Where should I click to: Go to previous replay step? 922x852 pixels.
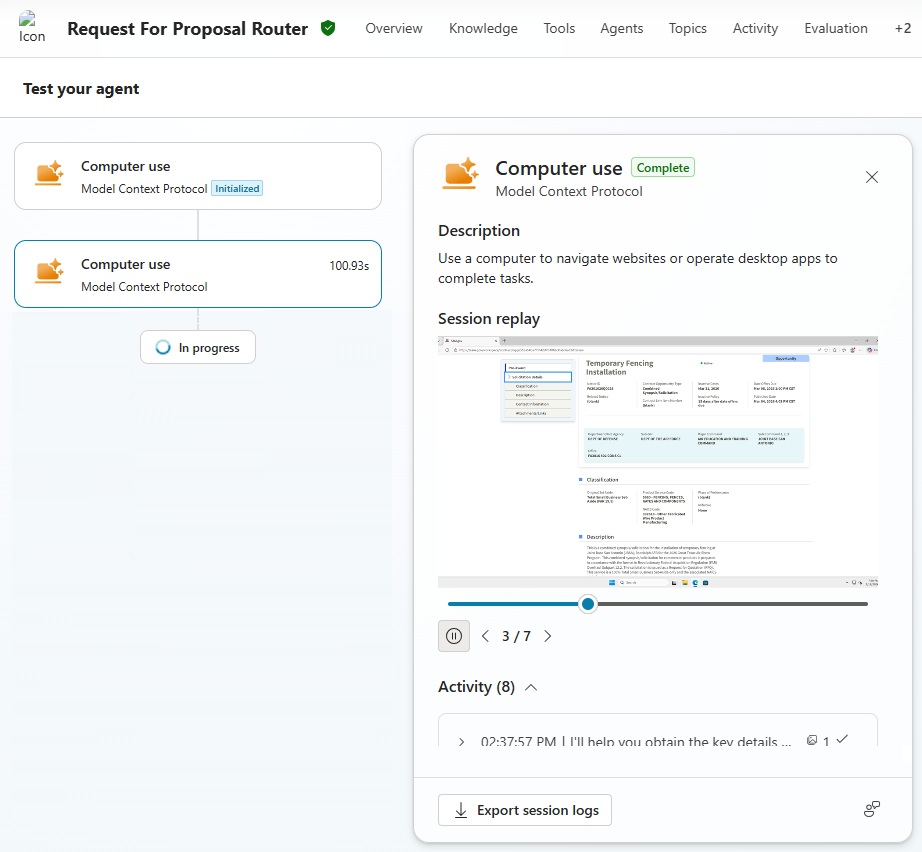tap(486, 636)
